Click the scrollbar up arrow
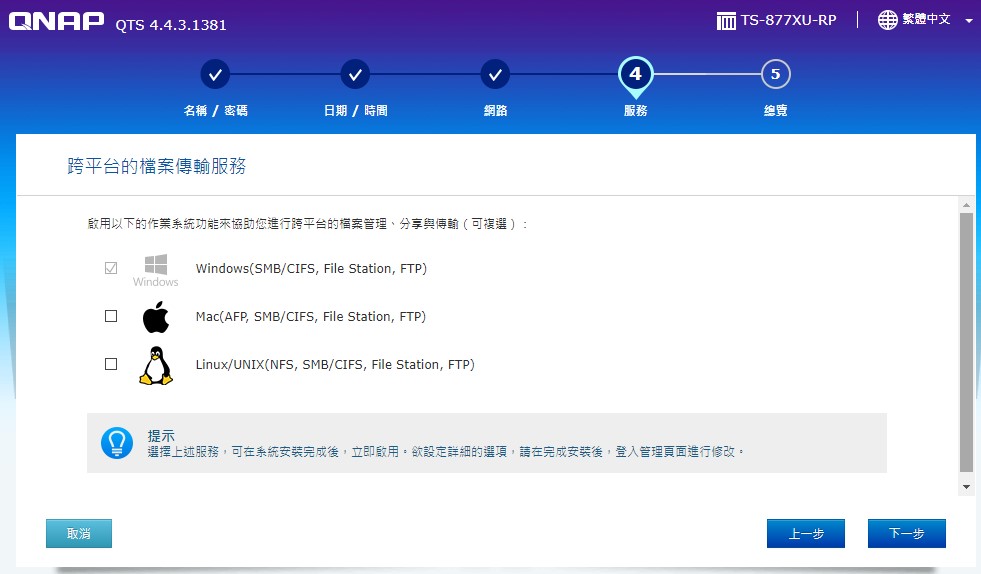Image resolution: width=981 pixels, height=574 pixels. pyautogui.click(x=966, y=203)
